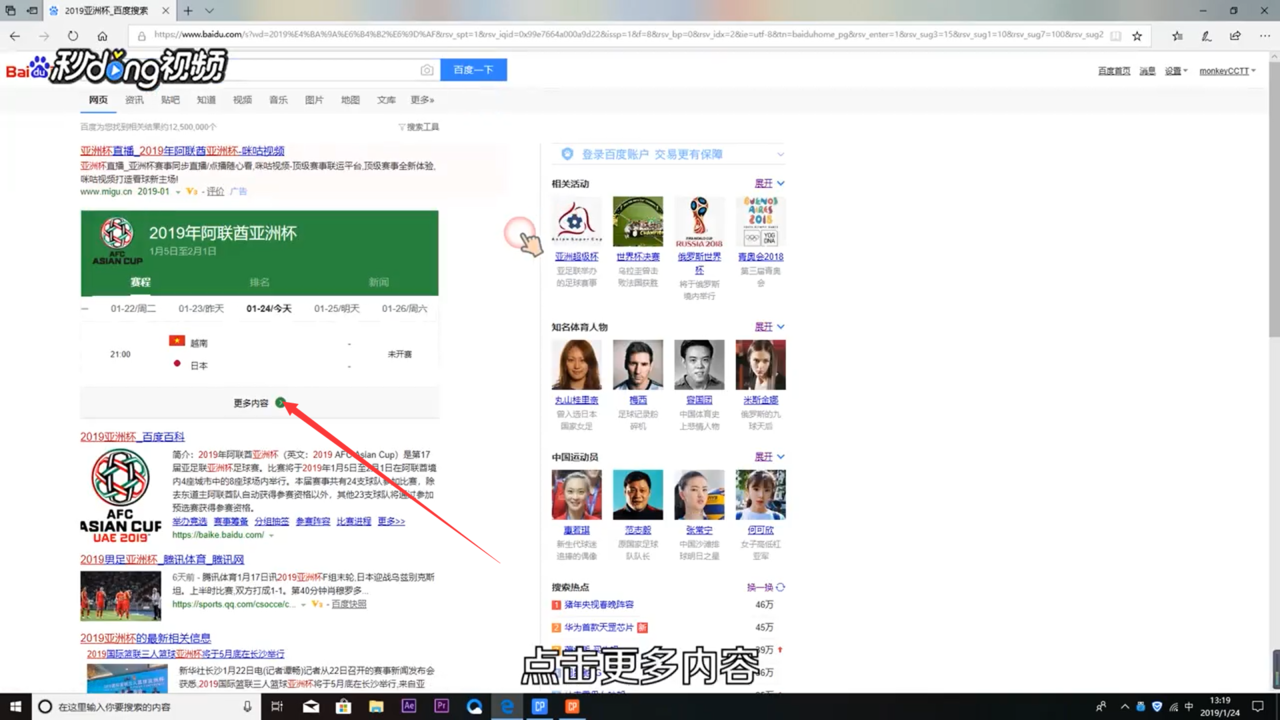Share this page icon in toolbar

[1235, 35]
